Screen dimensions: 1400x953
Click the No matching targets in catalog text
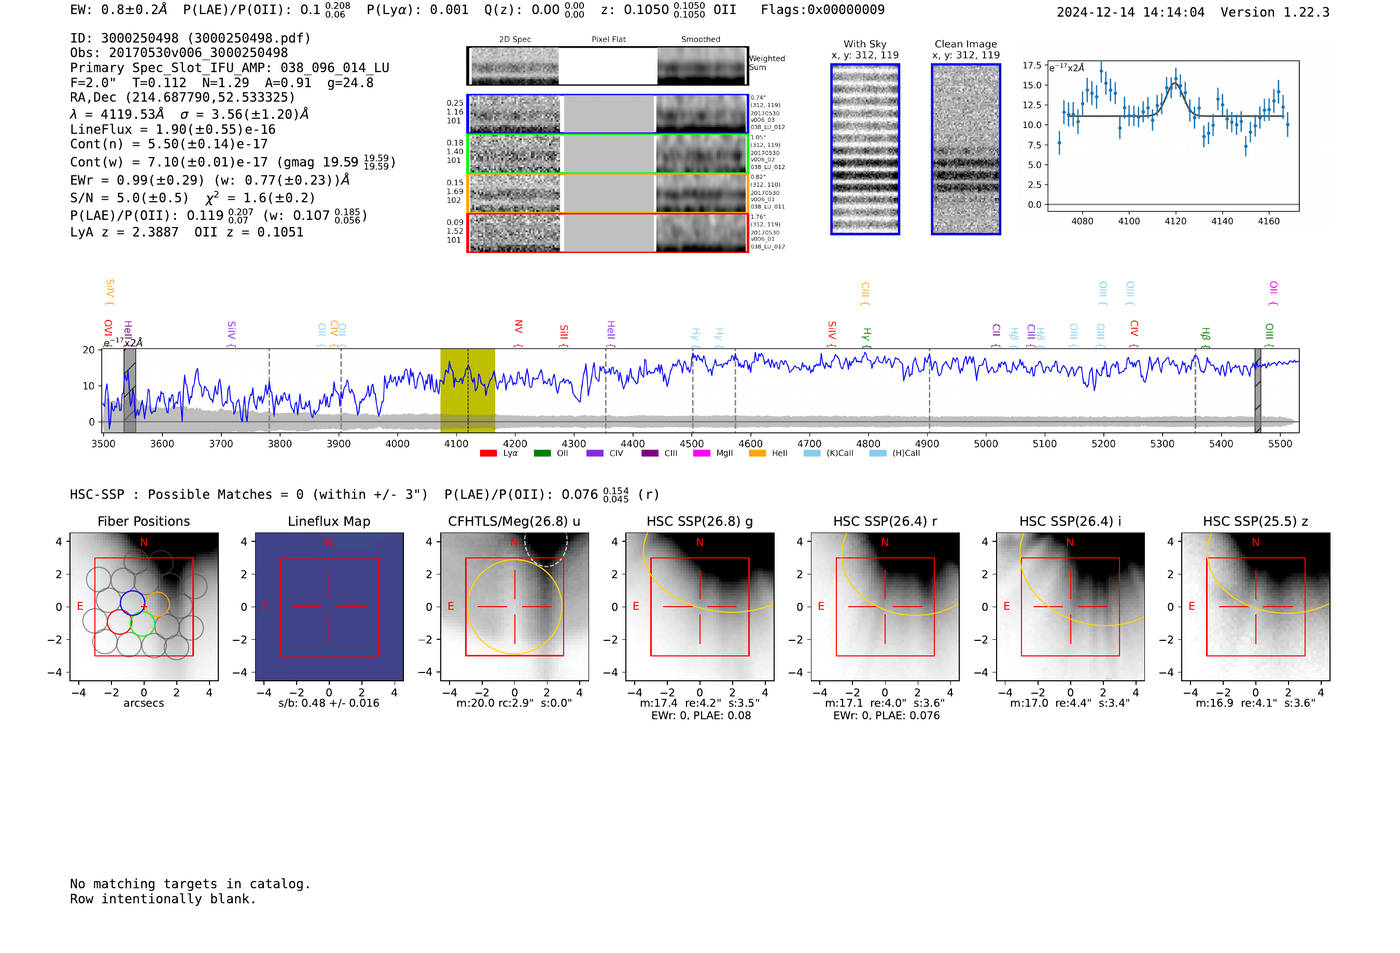pyautogui.click(x=190, y=884)
